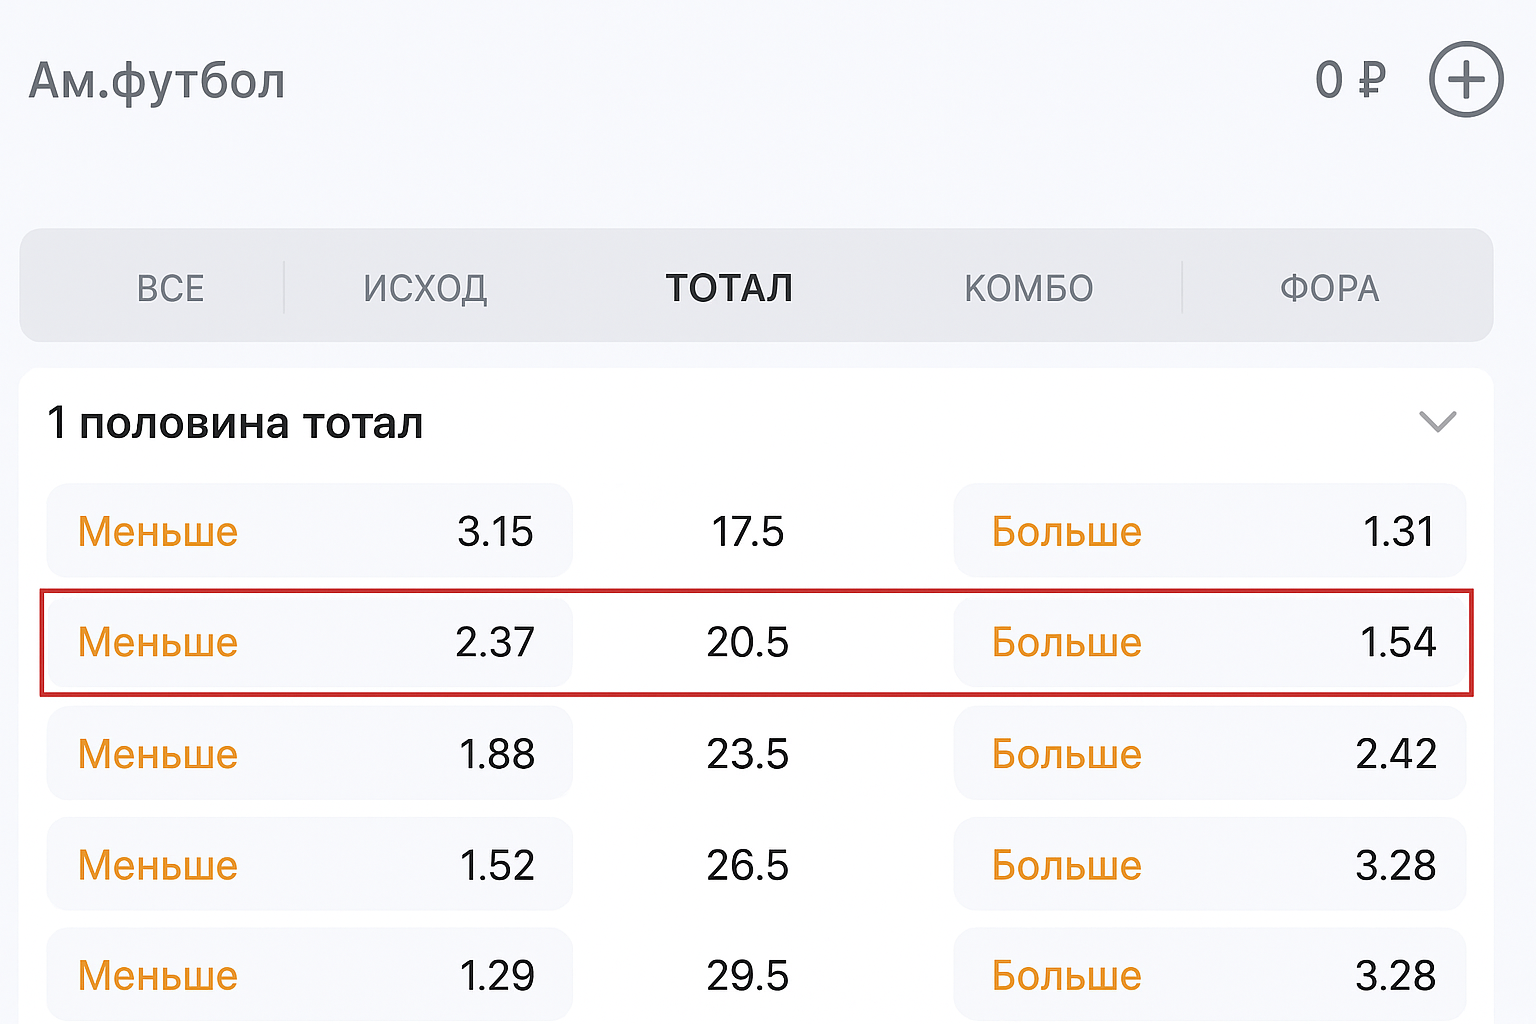Select Больше 20.5 at odds 1.54
Viewport: 1536px width, 1024px height.
click(1209, 642)
